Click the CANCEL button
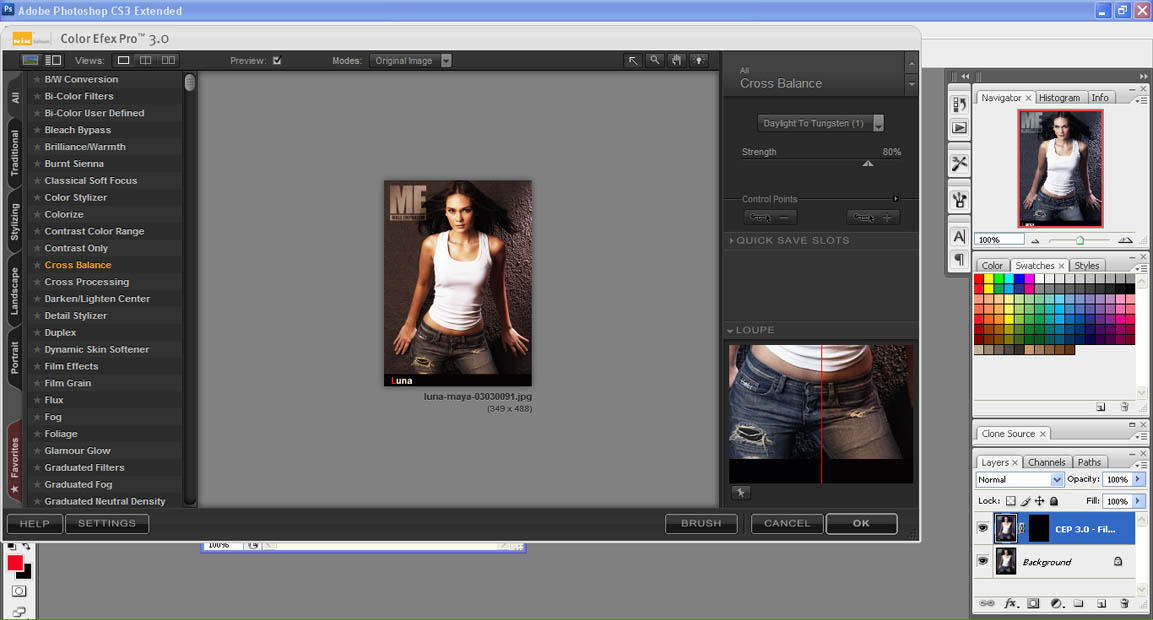 pyautogui.click(x=787, y=524)
